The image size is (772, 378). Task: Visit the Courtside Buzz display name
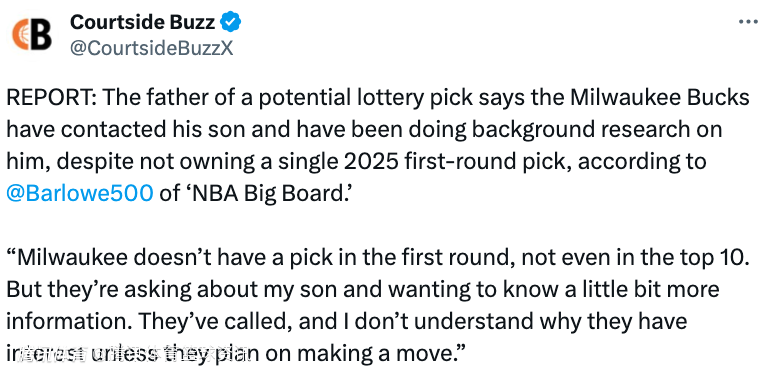143,22
